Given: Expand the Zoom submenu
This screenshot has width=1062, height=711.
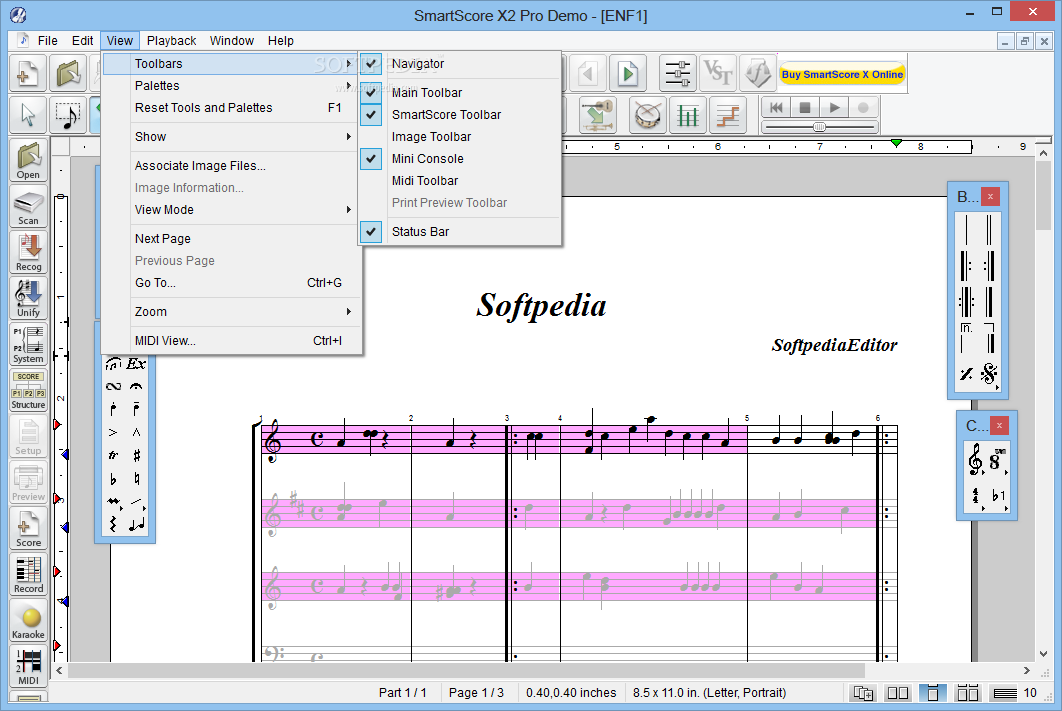Looking at the screenshot, I should pos(230,312).
